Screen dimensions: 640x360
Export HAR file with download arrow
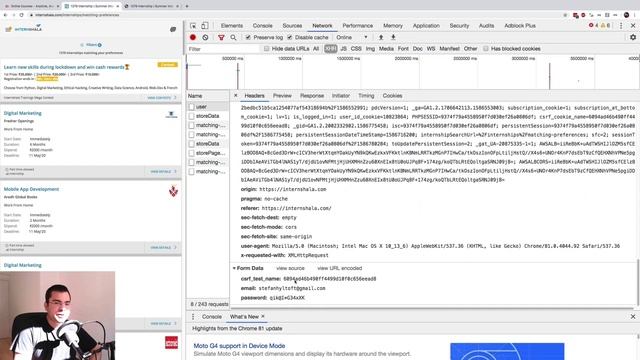(x=393, y=37)
